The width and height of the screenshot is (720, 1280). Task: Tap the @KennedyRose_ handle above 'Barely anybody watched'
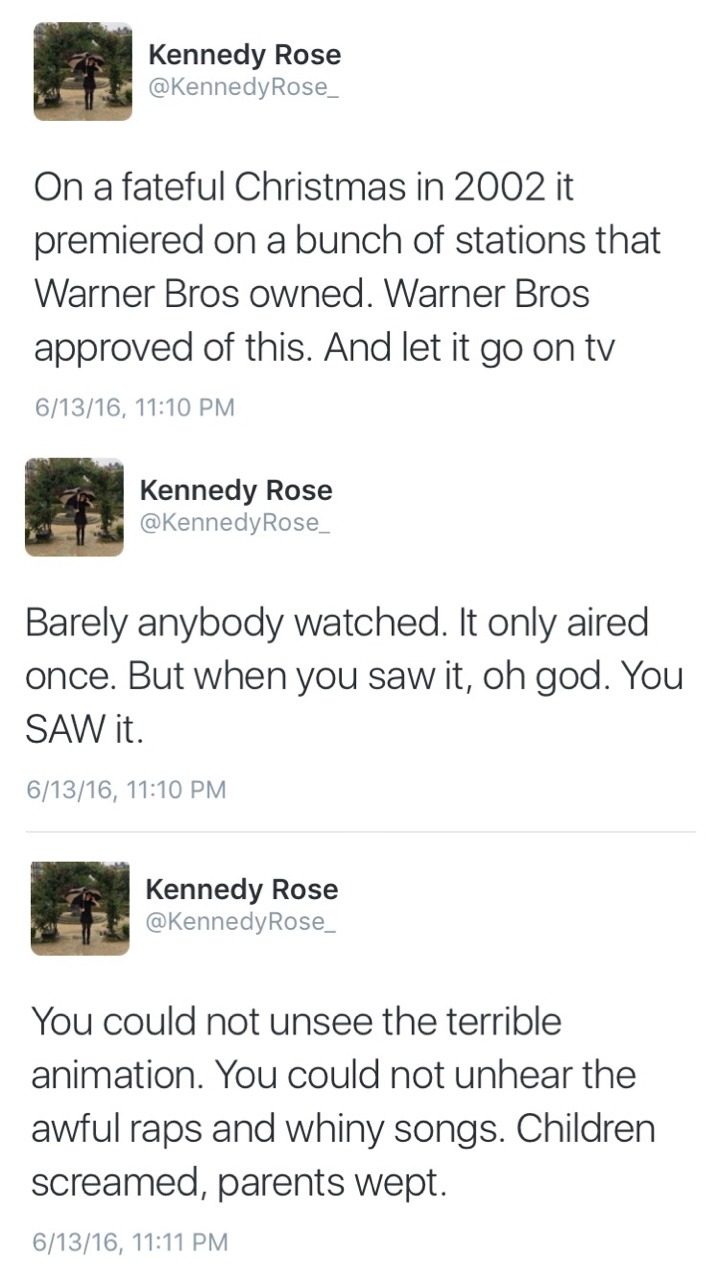[234, 522]
